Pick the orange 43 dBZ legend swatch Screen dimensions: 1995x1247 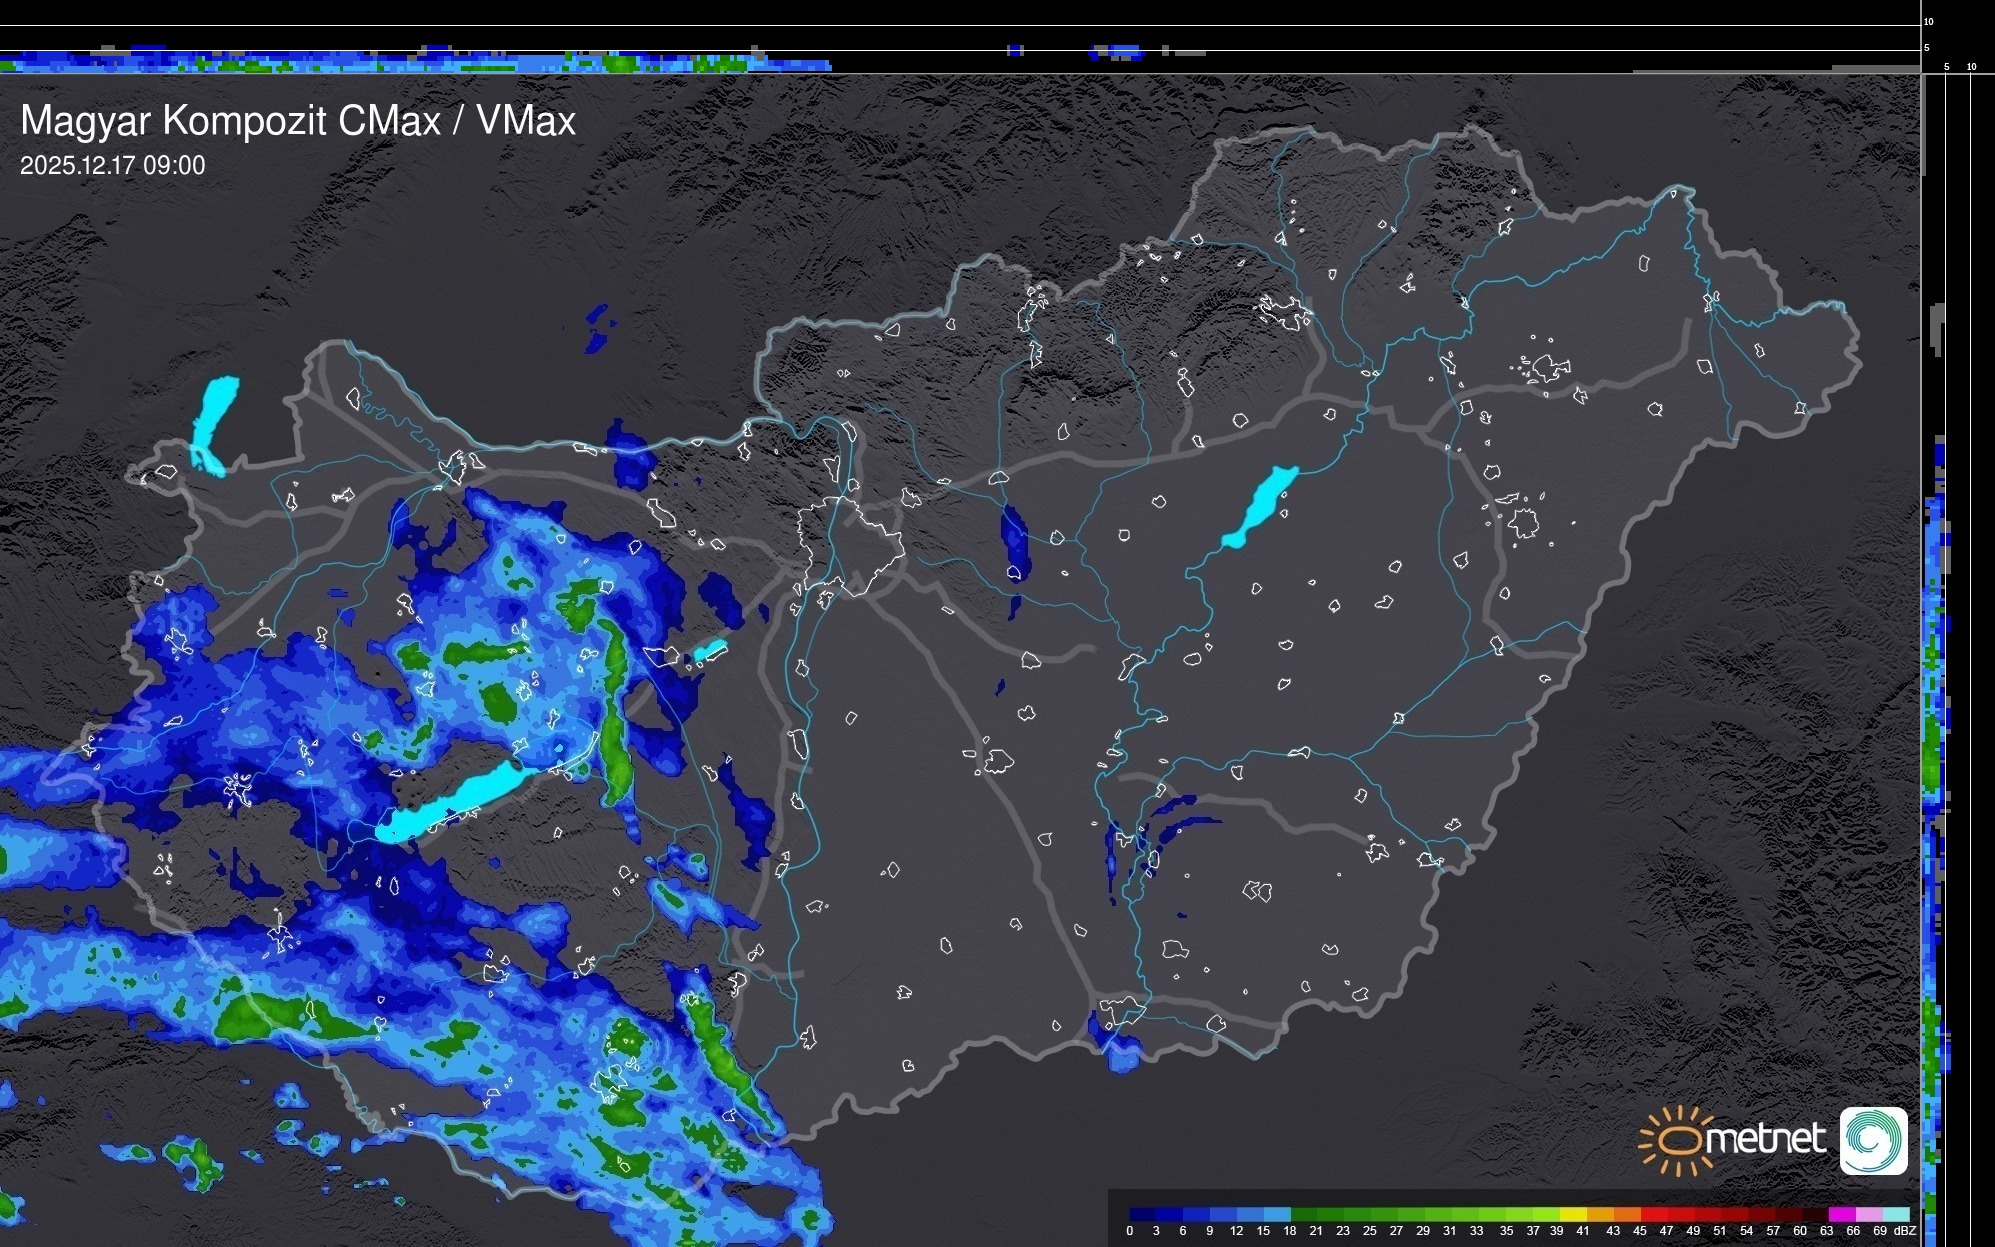(x=1627, y=1214)
